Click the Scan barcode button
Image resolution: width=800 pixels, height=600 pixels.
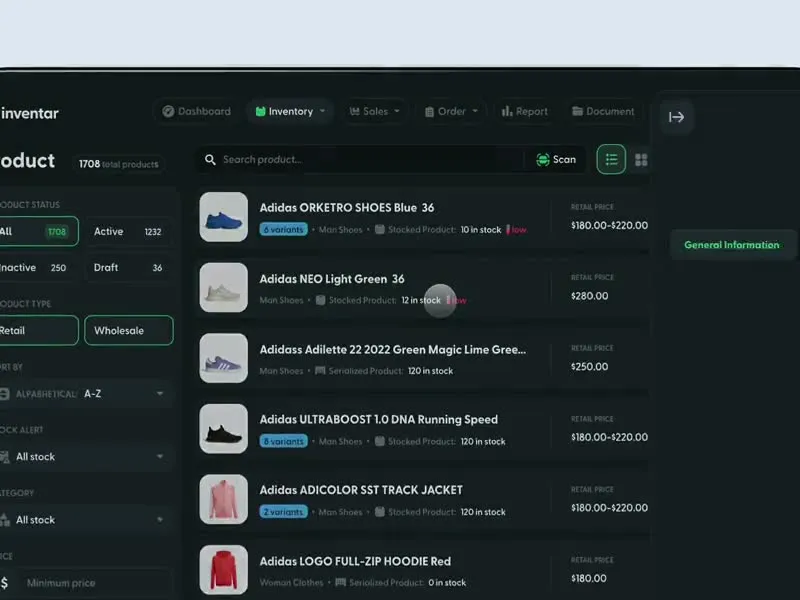point(556,160)
